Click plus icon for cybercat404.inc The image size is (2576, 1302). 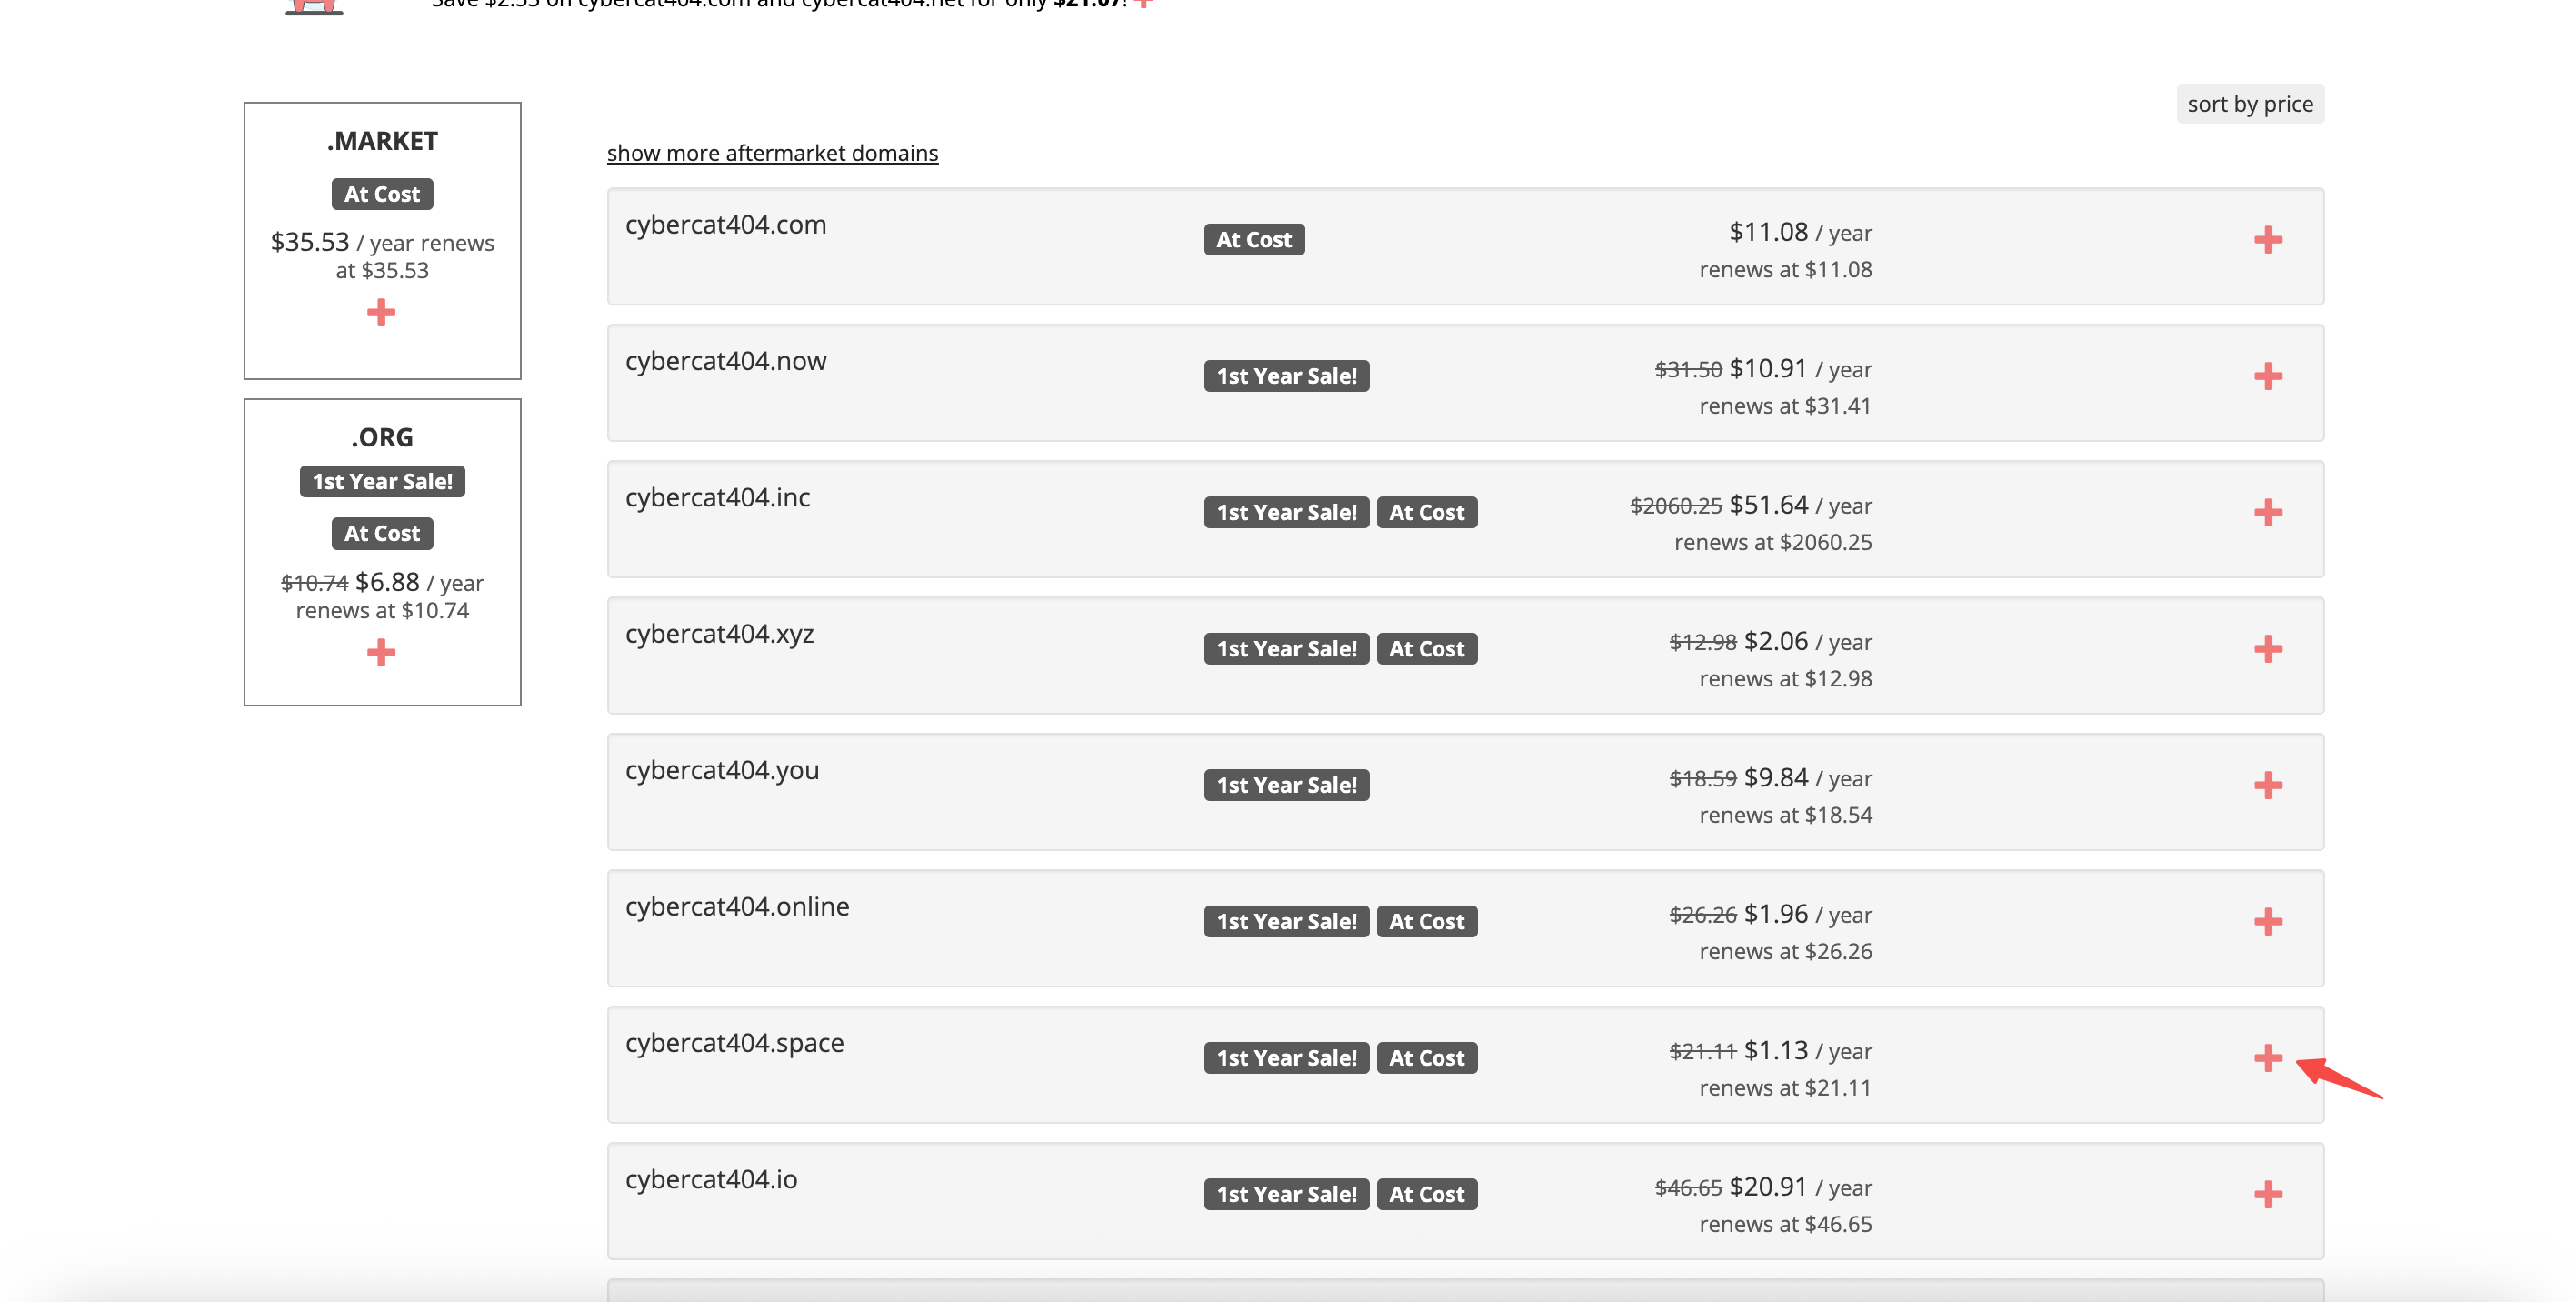click(2267, 513)
